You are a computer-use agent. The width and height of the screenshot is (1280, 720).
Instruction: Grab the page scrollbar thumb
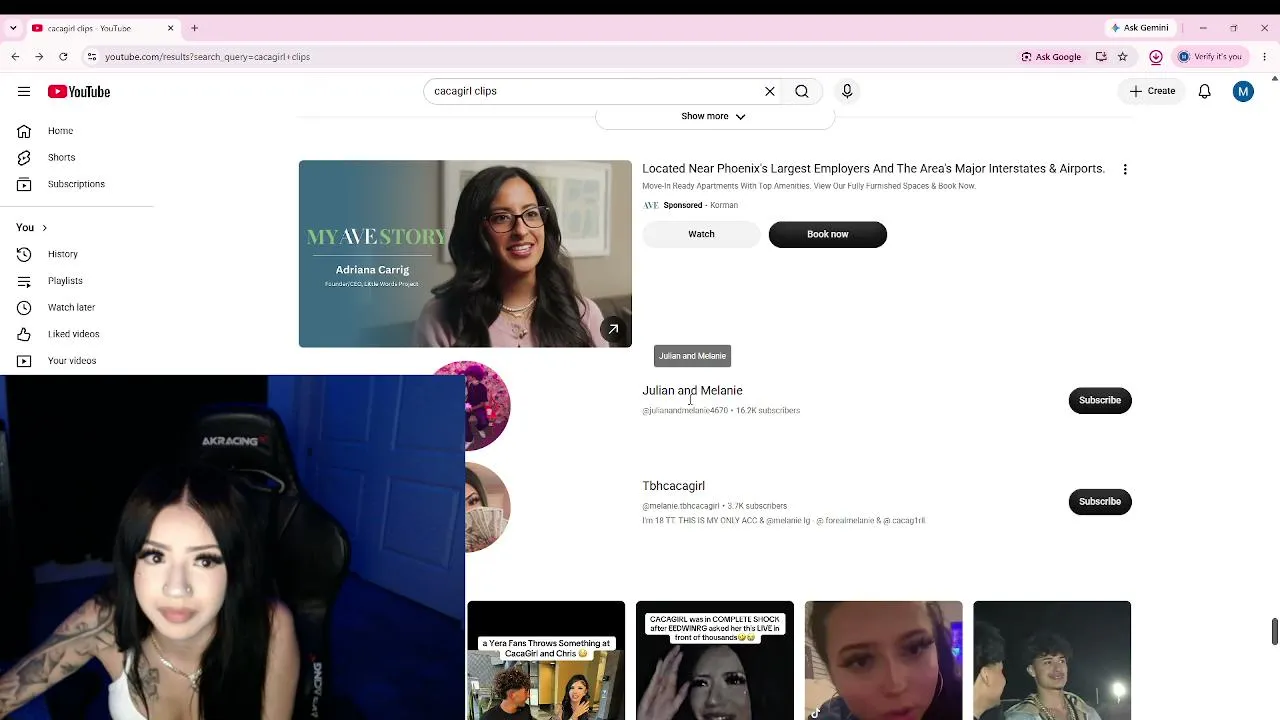[x=1274, y=632]
